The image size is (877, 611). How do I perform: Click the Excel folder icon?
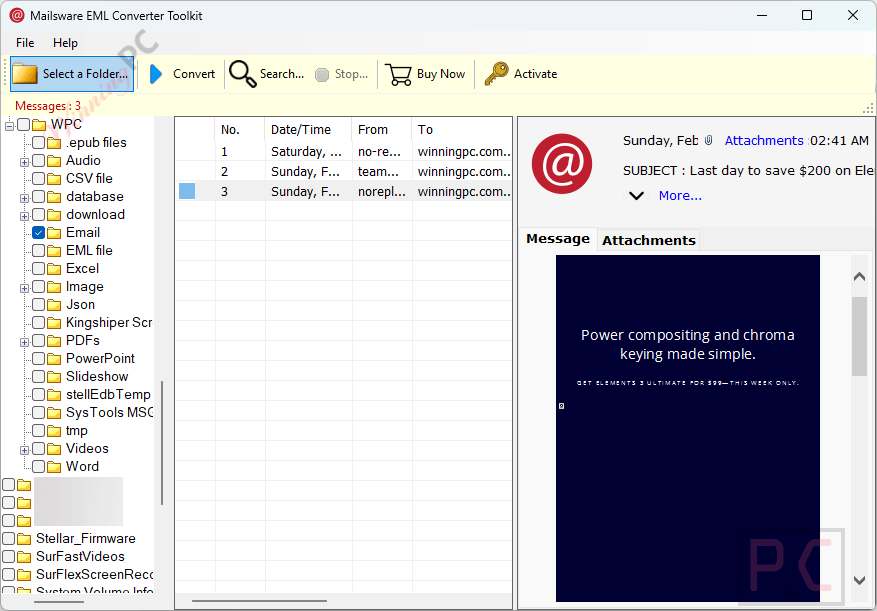pyautogui.click(x=54, y=269)
